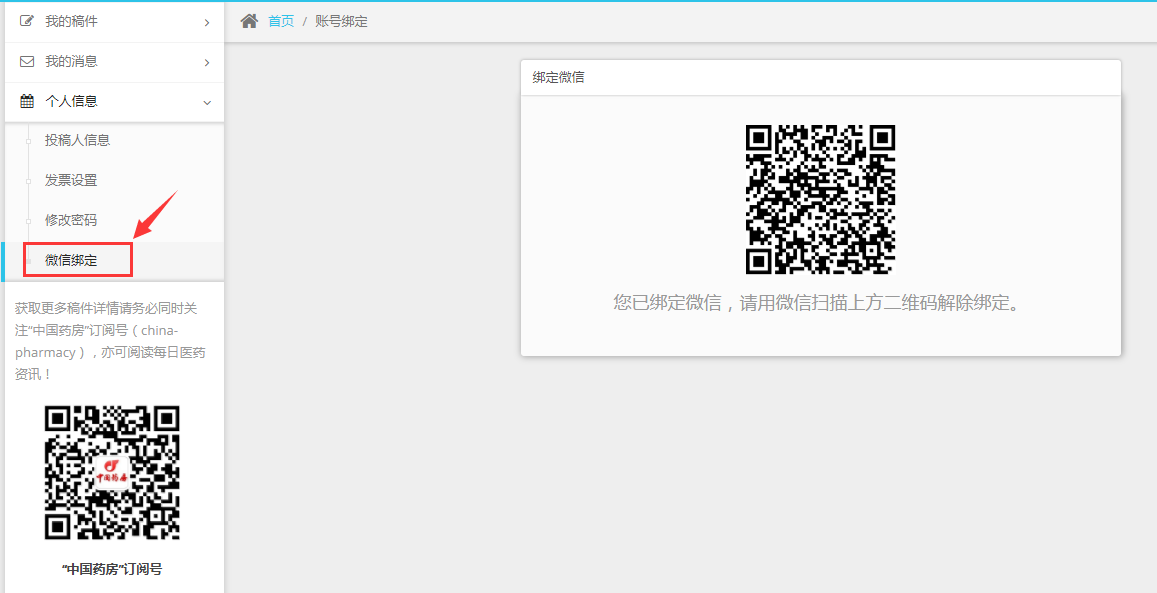The image size is (1157, 593).
Task: Open the 我的消息 menu
Action: [114, 62]
